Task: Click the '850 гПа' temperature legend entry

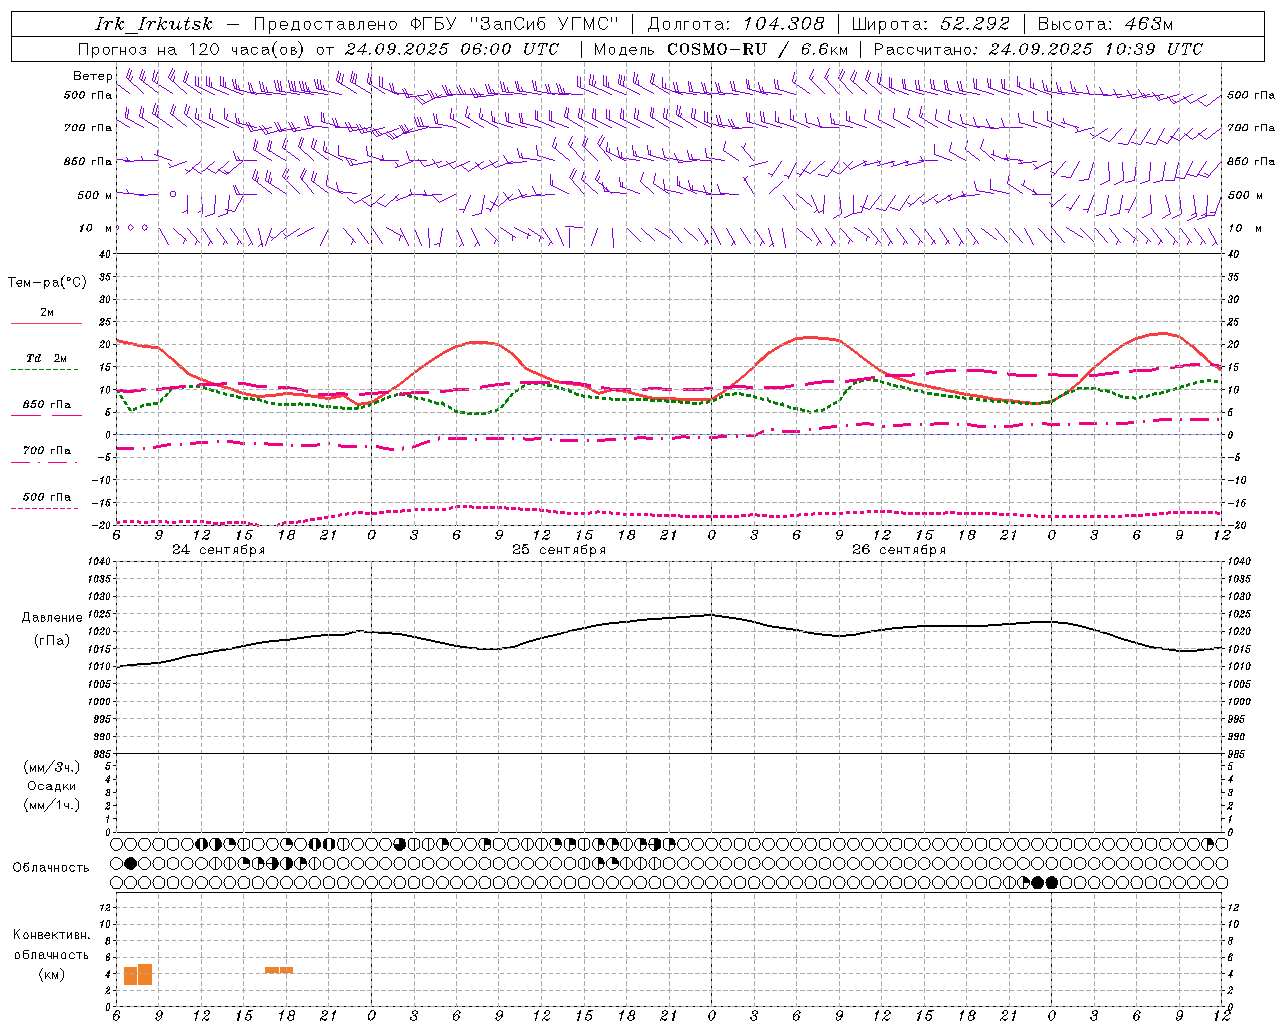Action: [47, 405]
